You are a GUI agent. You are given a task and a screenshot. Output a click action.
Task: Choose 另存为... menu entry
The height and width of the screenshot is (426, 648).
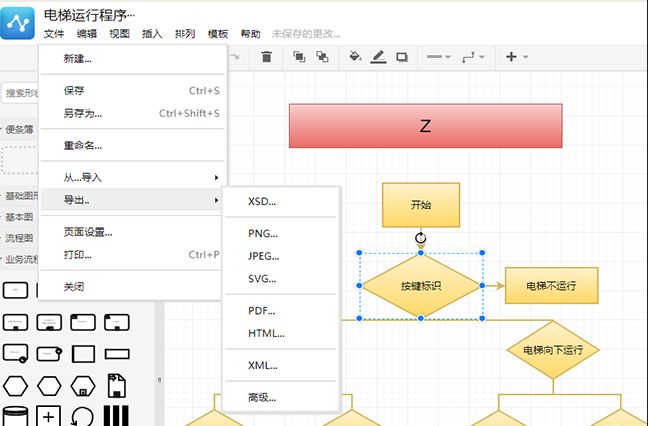[132, 113]
